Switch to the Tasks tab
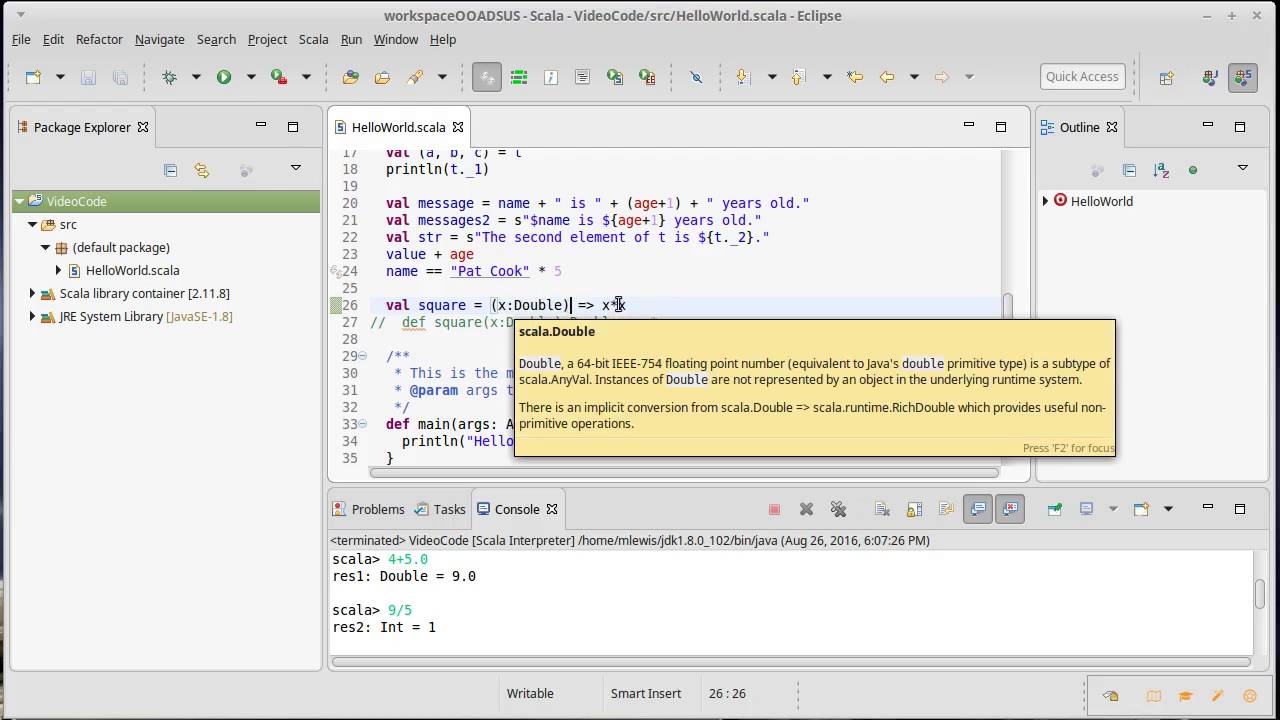This screenshot has width=1280, height=720. [441, 509]
